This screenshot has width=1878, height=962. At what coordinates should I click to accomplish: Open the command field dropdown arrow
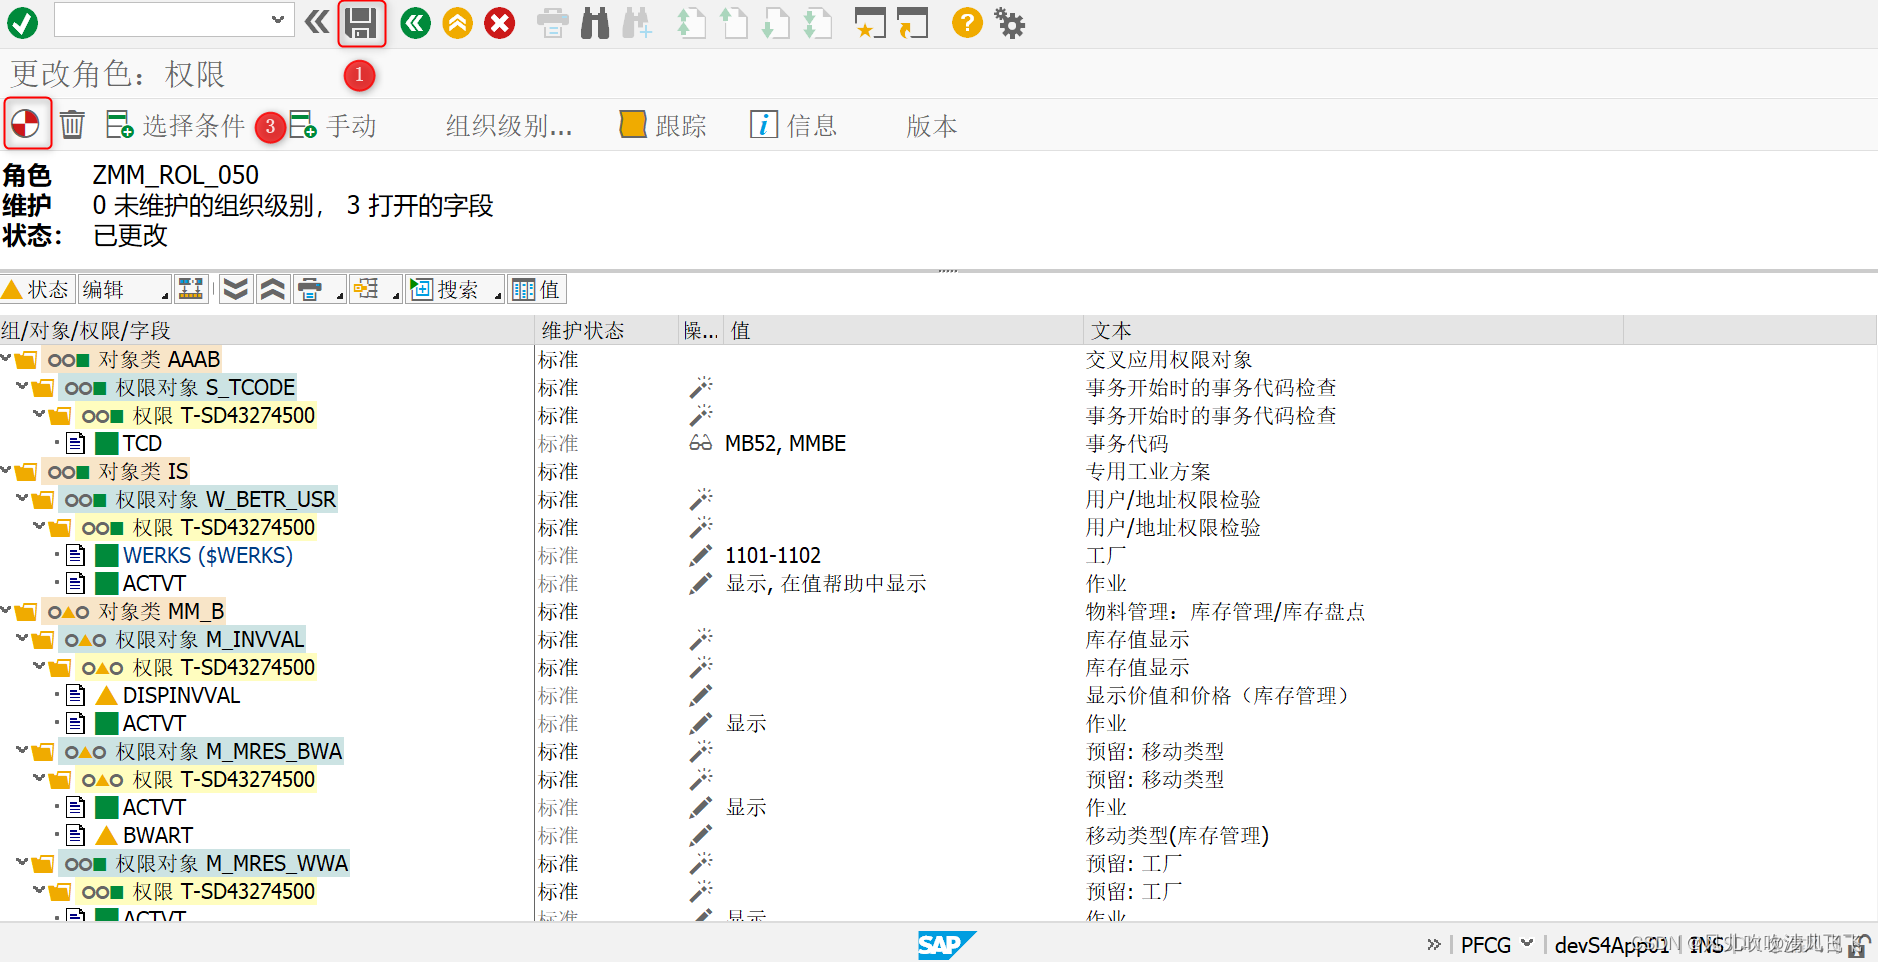[278, 20]
